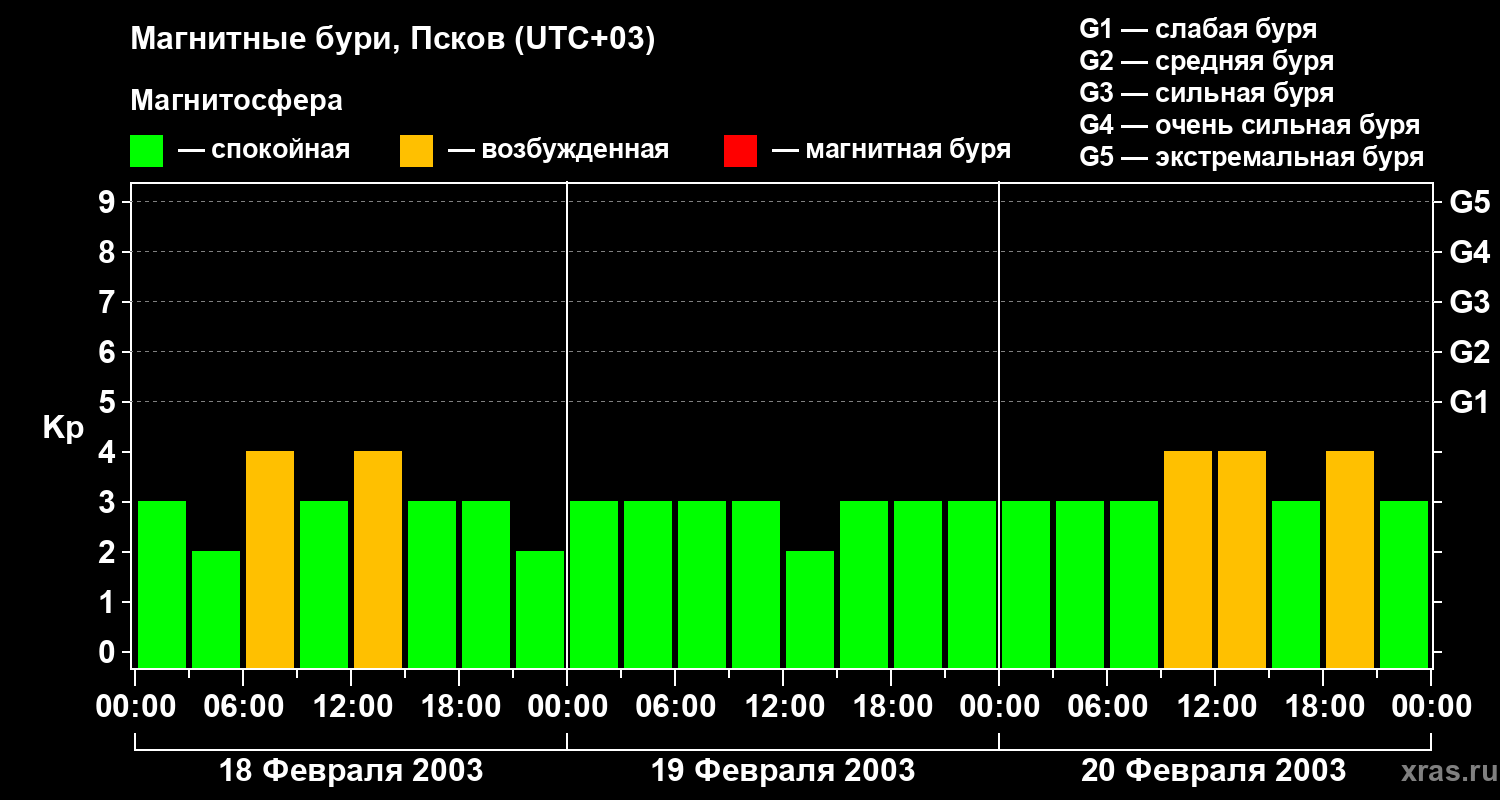The height and width of the screenshot is (800, 1500).
Task: Click 'G5 — экстремальная буря' description
Action: coord(1252,157)
